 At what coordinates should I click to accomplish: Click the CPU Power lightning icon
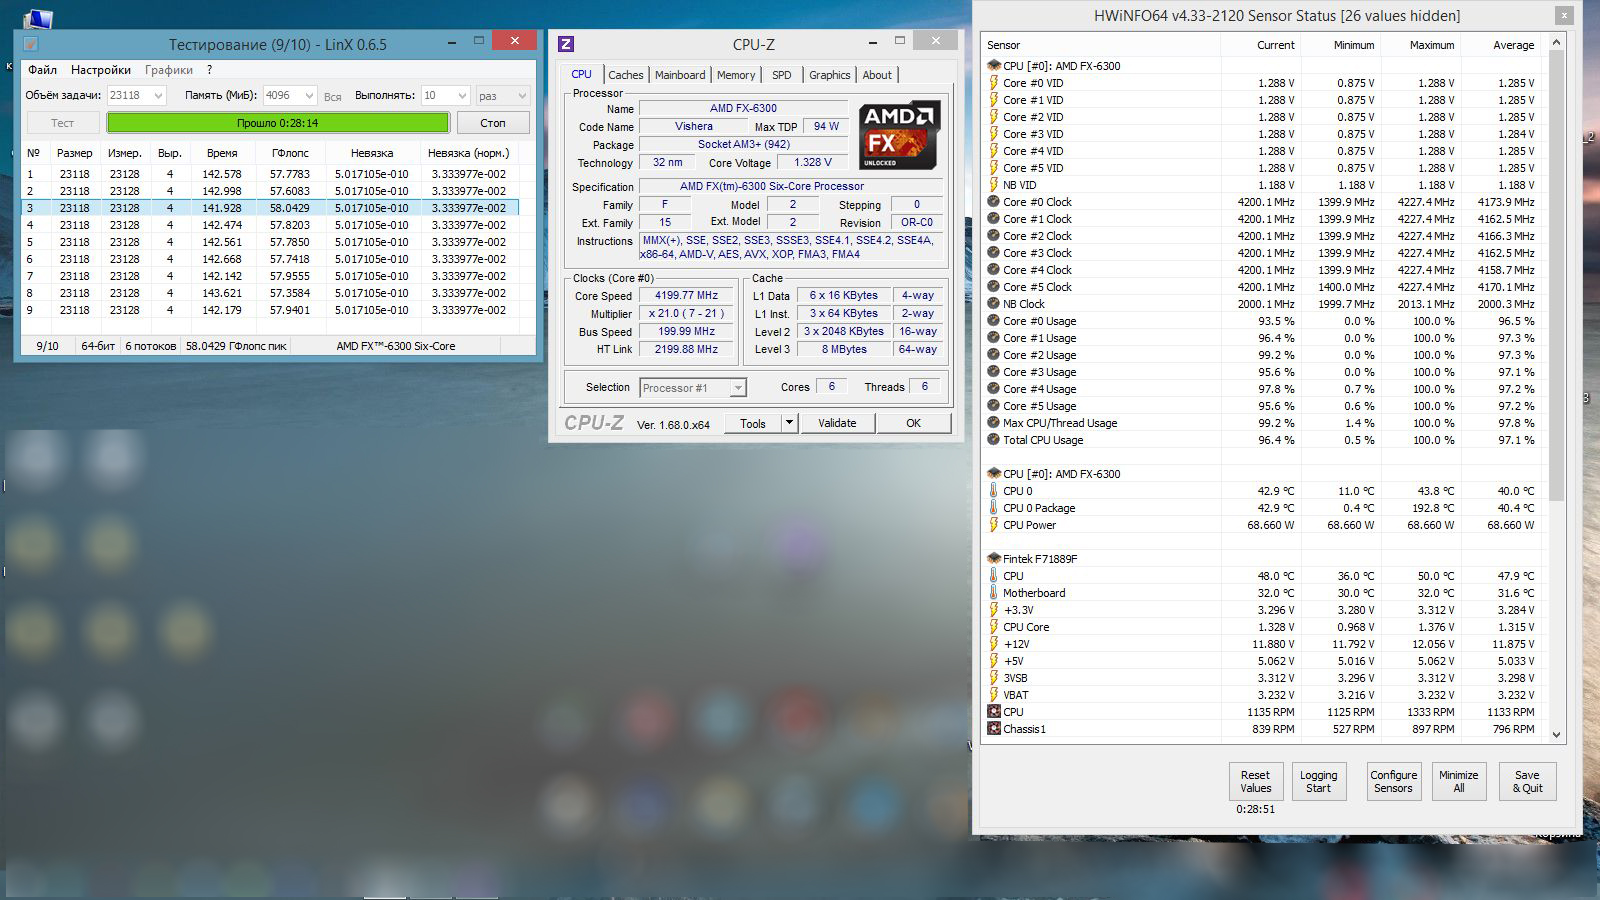pyautogui.click(x=994, y=525)
